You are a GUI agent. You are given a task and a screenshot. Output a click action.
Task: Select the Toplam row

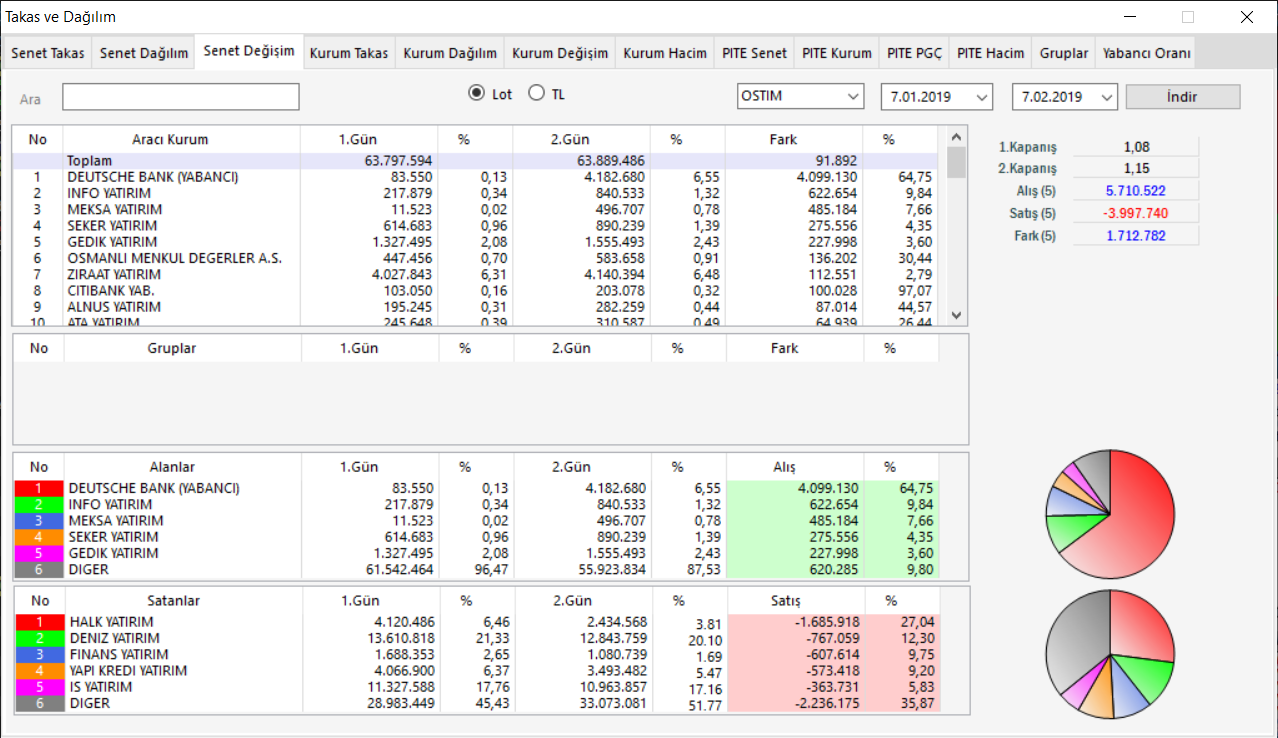pos(475,161)
